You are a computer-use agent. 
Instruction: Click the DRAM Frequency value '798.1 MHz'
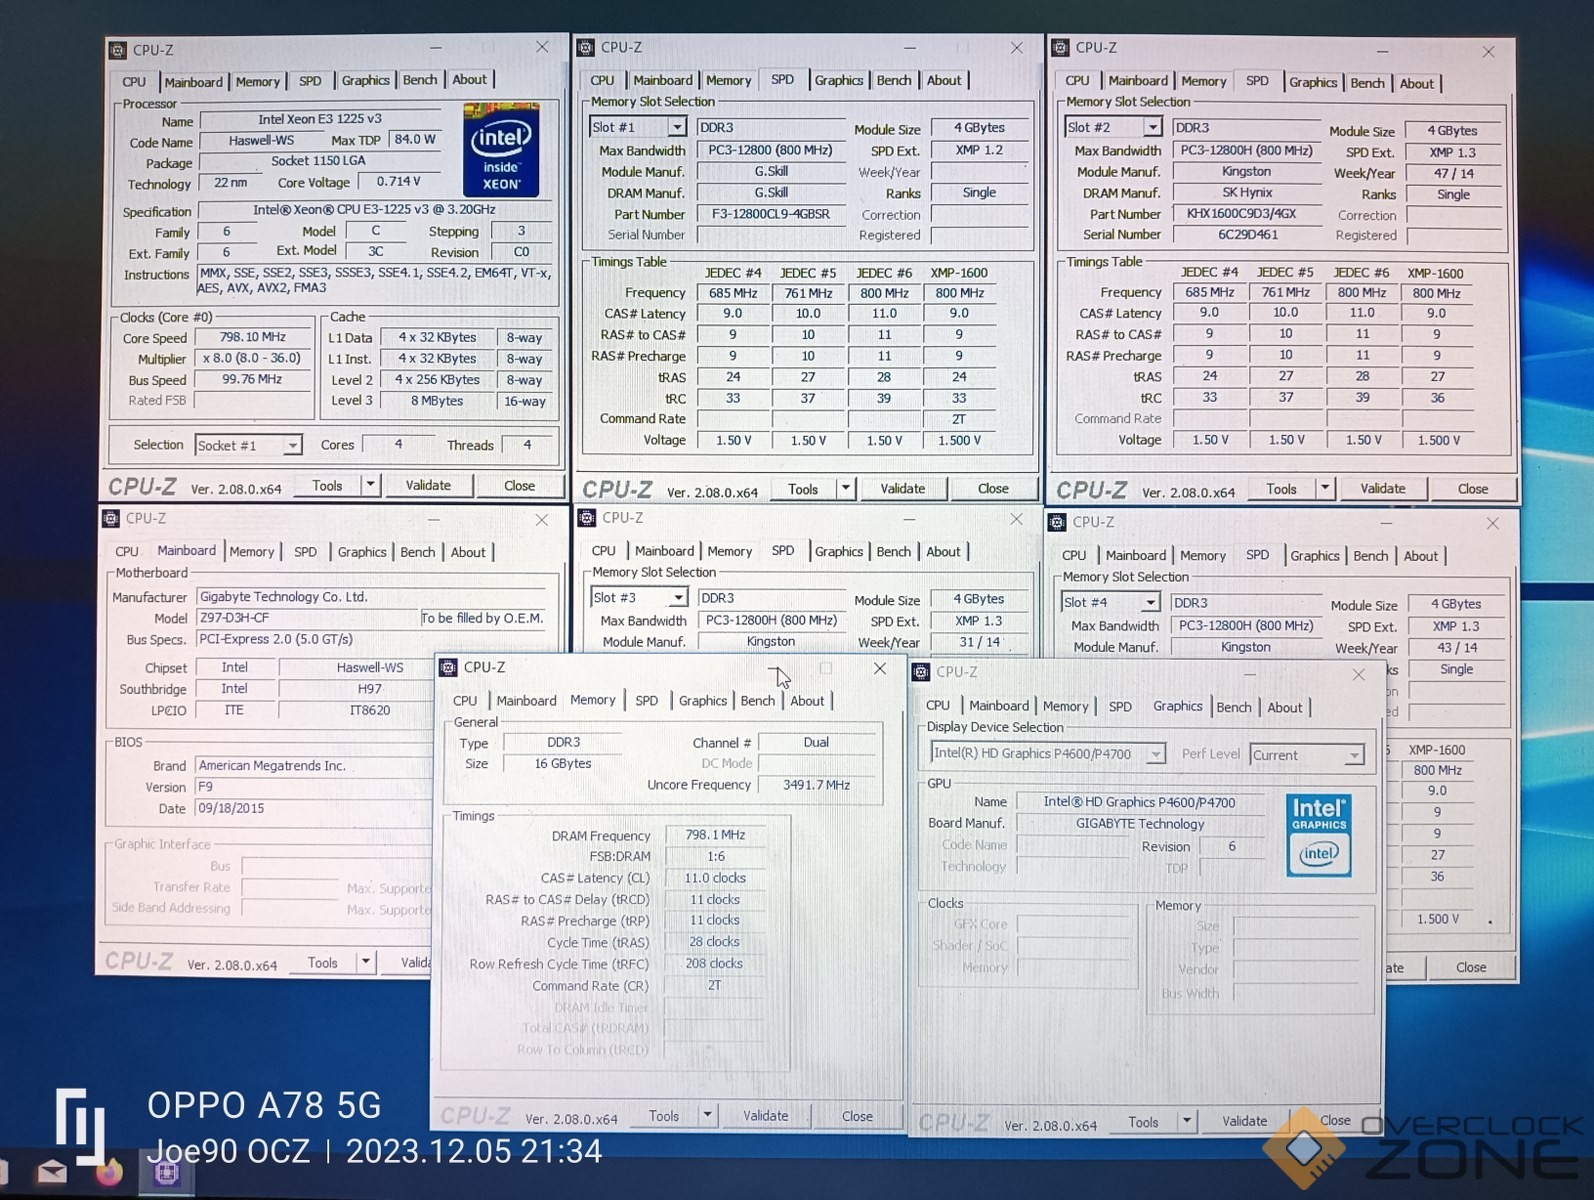(715, 835)
